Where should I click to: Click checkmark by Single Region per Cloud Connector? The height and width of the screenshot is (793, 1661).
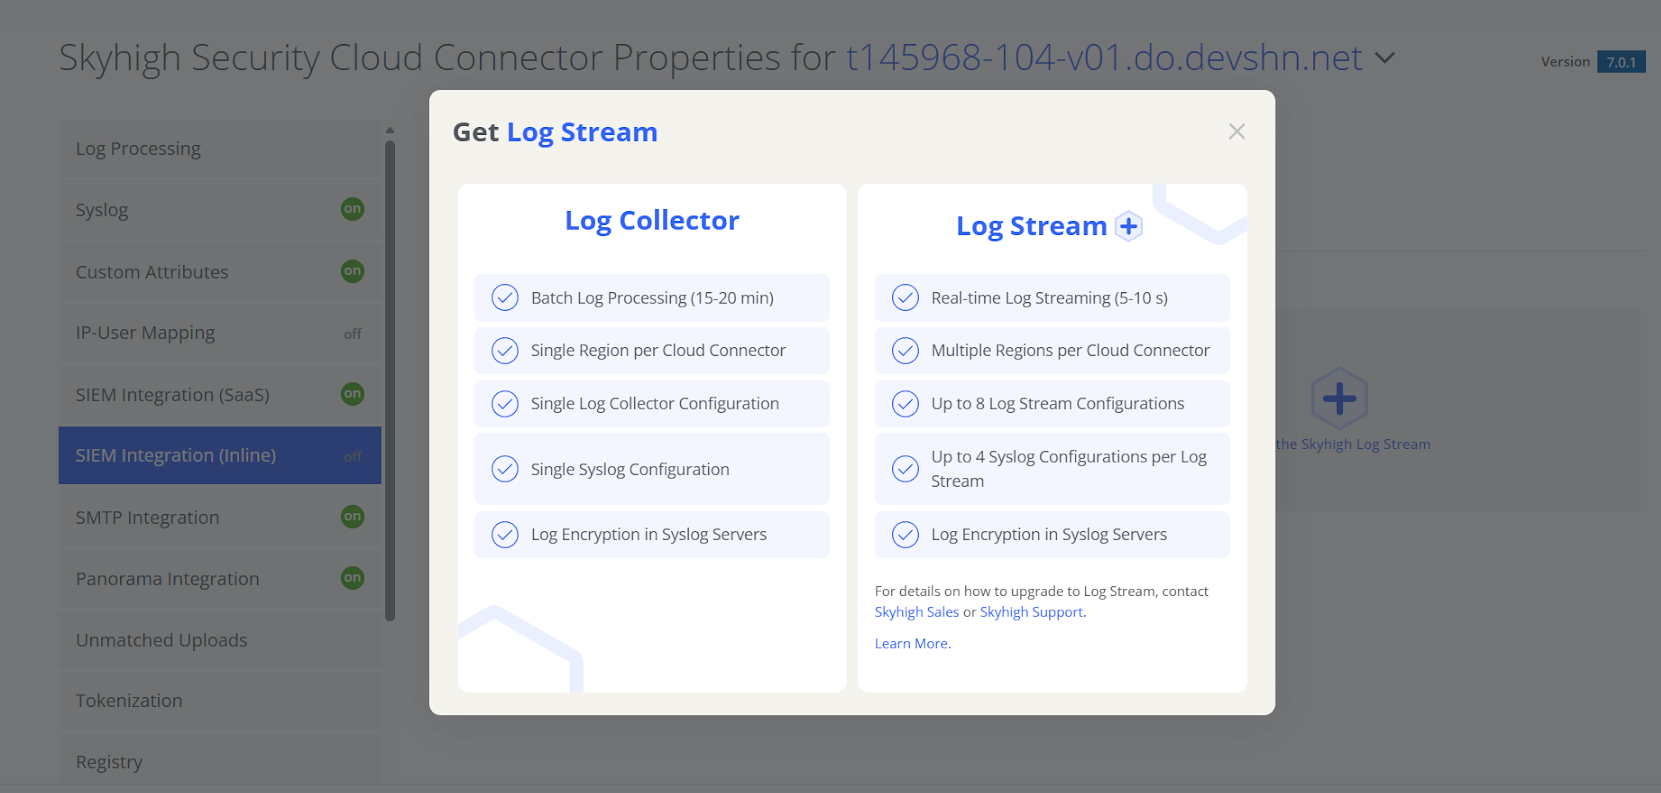[x=505, y=351]
